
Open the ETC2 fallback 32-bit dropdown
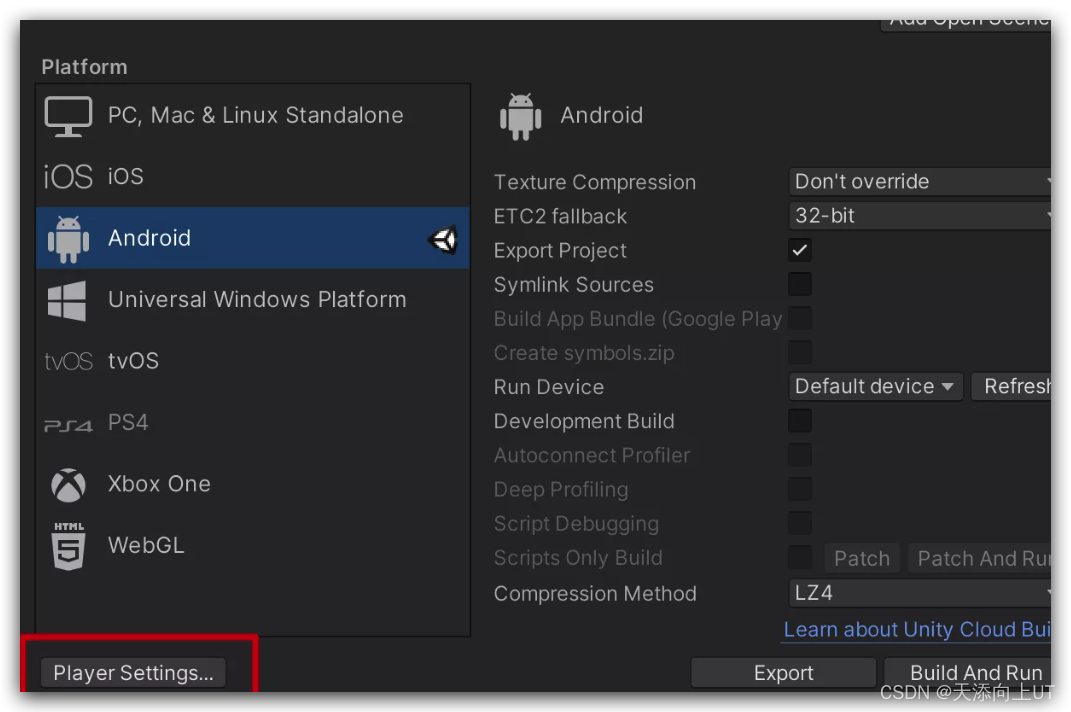tap(919, 216)
